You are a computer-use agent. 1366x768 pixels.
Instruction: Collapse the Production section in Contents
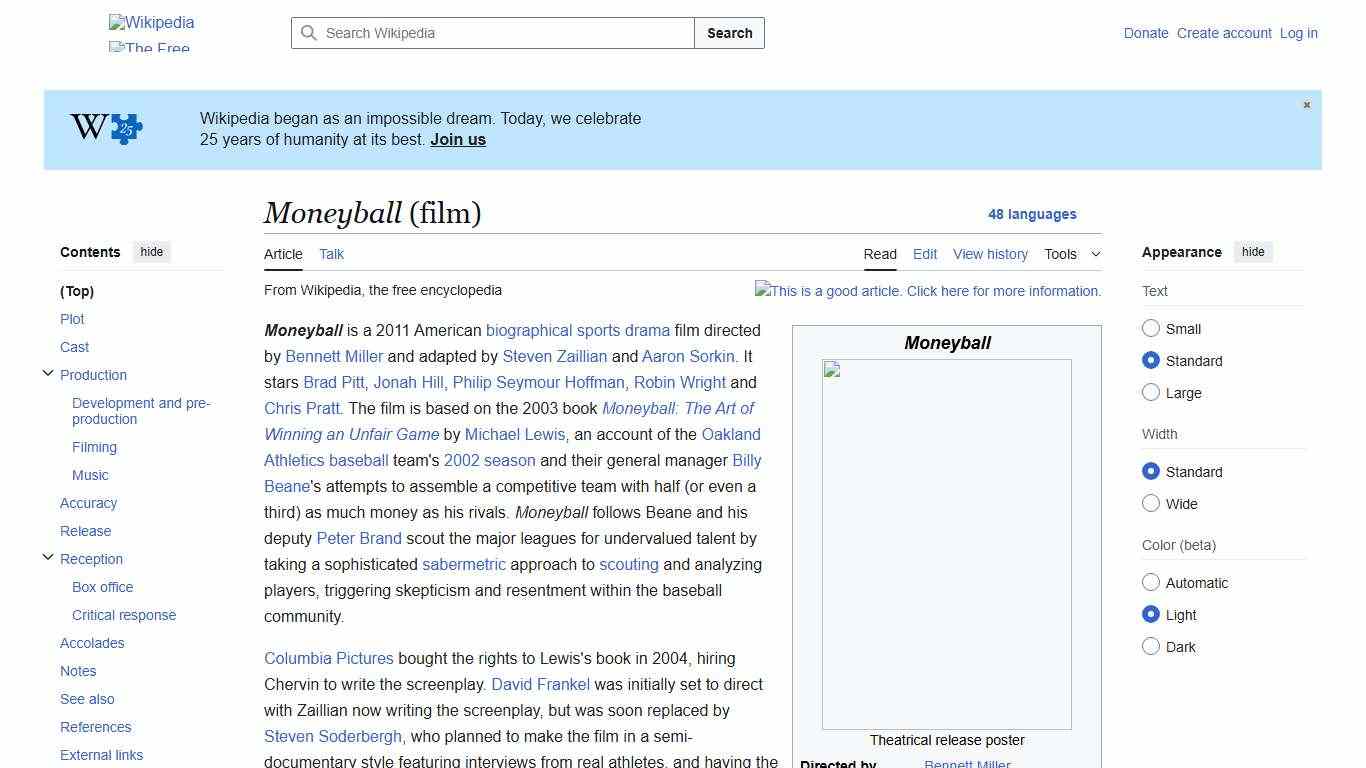click(x=48, y=372)
